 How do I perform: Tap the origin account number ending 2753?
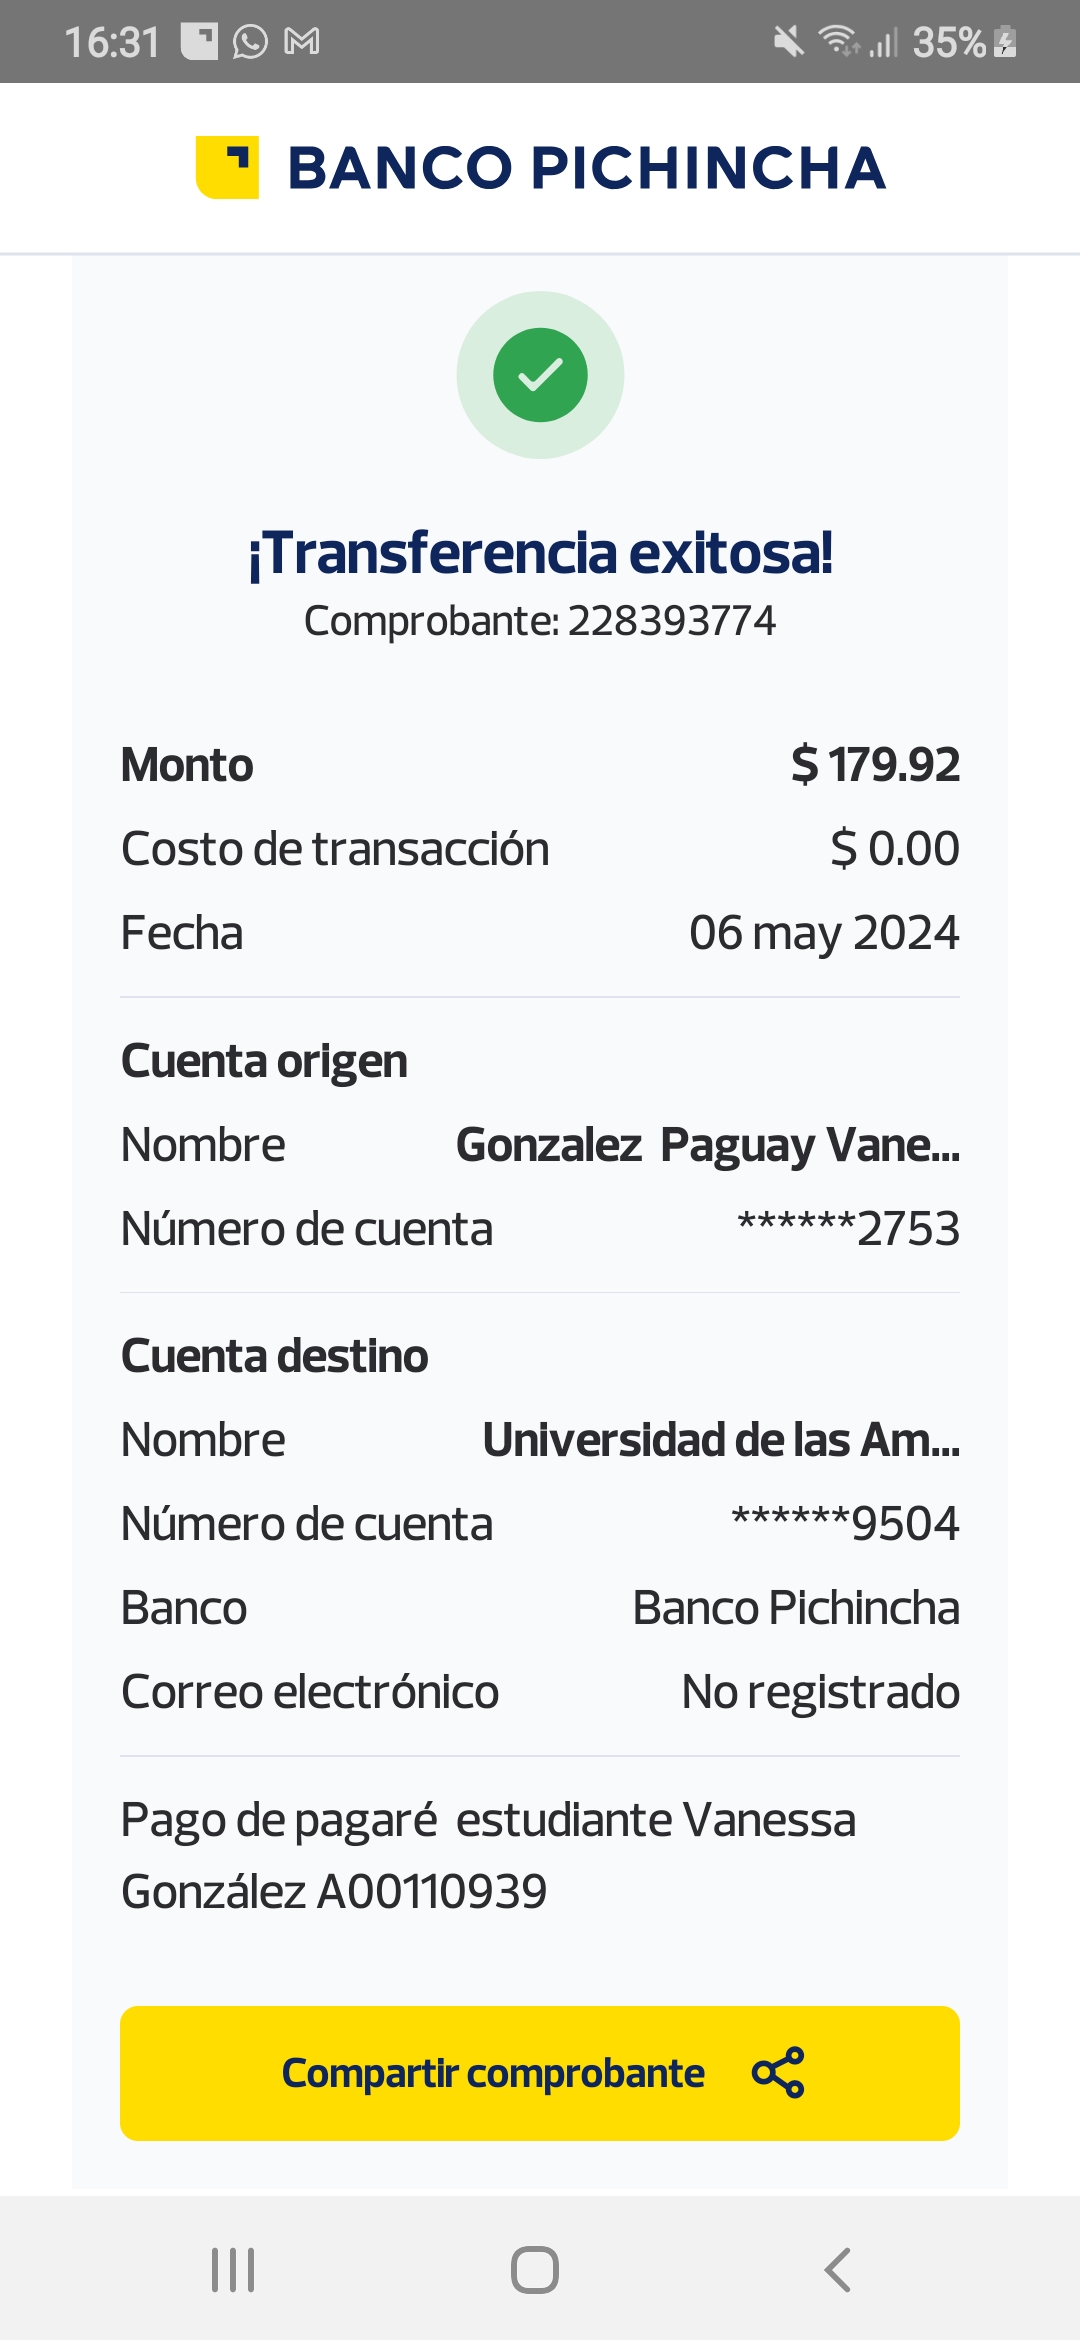point(848,1229)
